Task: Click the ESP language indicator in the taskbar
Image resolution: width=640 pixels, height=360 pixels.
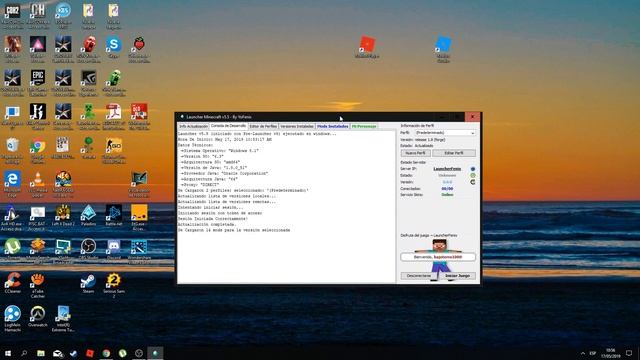Action: coord(593,353)
